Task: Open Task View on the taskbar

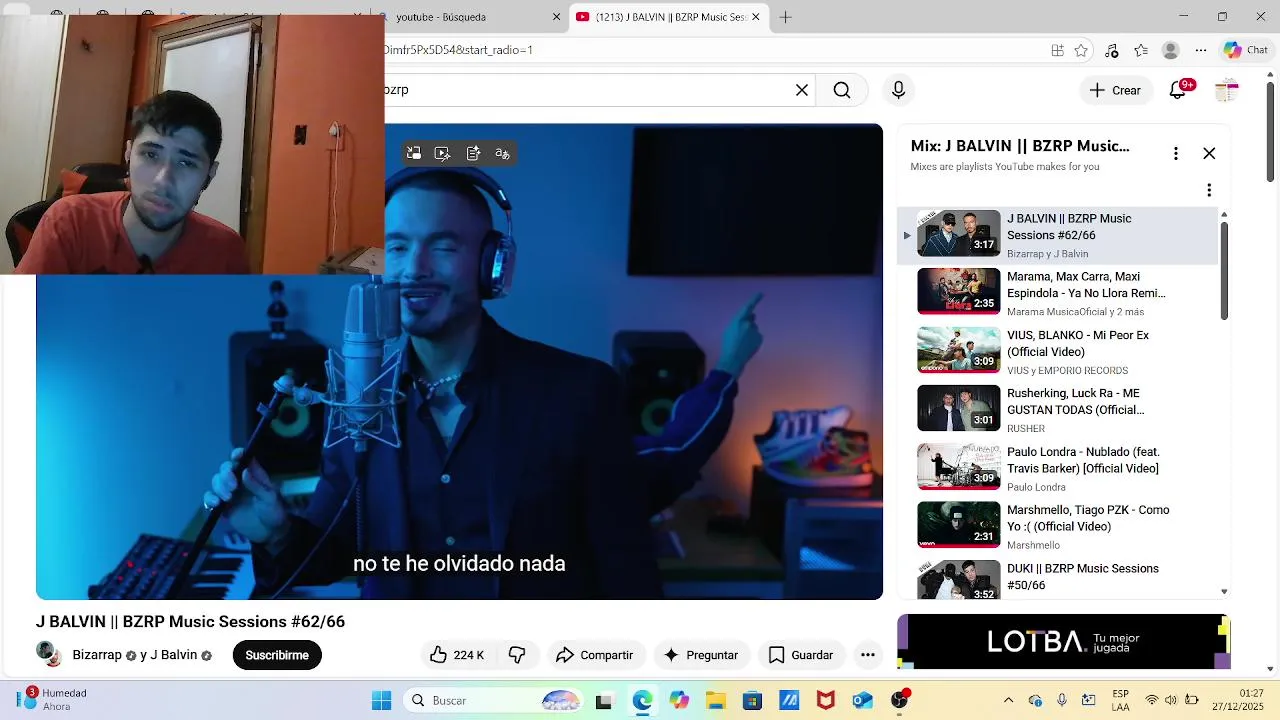Action: click(603, 701)
